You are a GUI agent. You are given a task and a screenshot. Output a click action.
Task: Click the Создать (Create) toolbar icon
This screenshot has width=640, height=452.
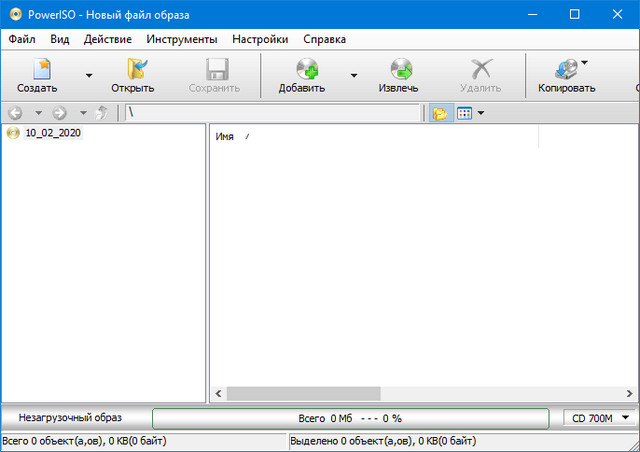(x=37, y=69)
